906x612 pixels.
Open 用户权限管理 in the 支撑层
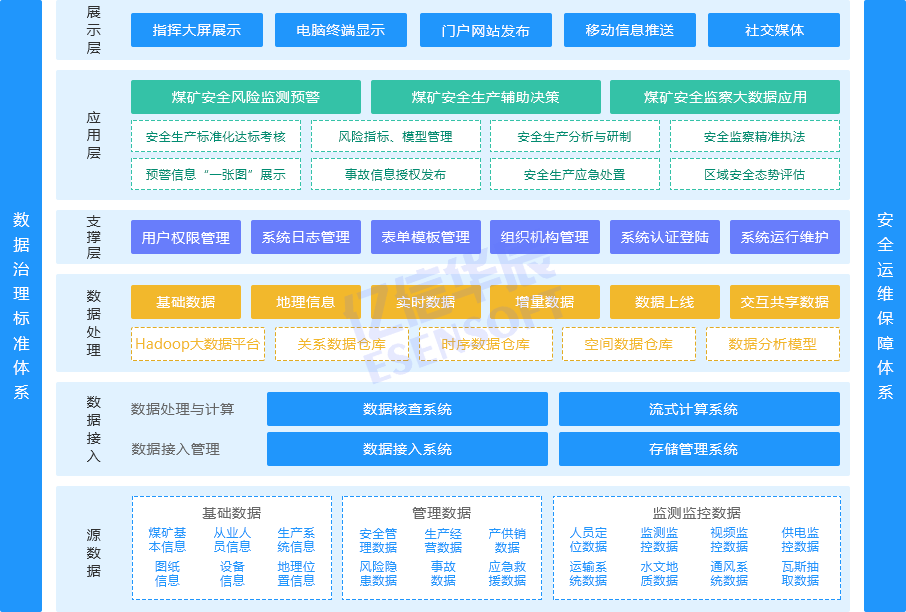coord(186,237)
